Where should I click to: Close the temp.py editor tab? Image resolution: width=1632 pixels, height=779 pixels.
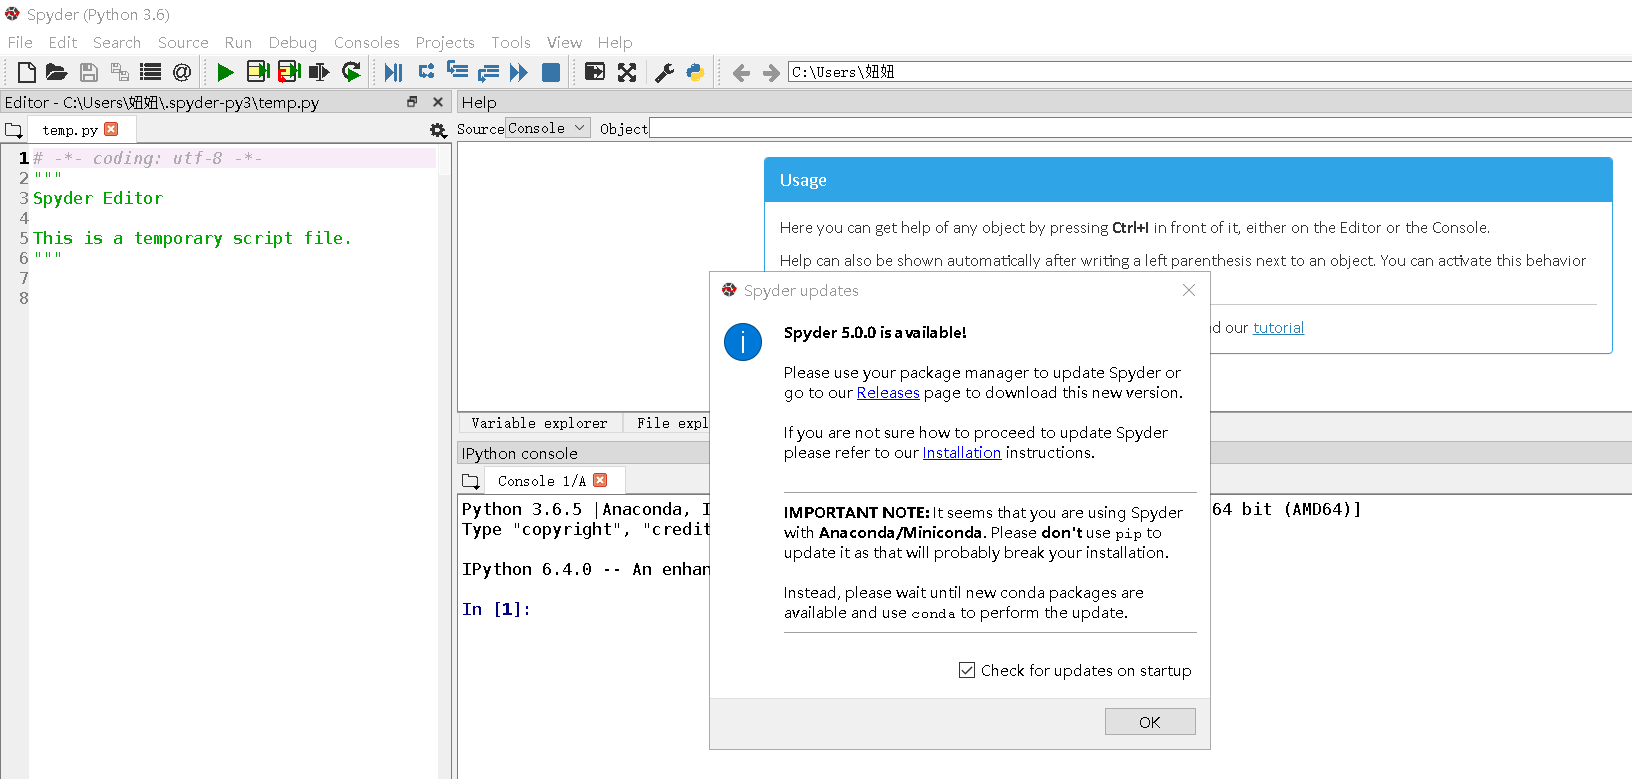point(111,129)
